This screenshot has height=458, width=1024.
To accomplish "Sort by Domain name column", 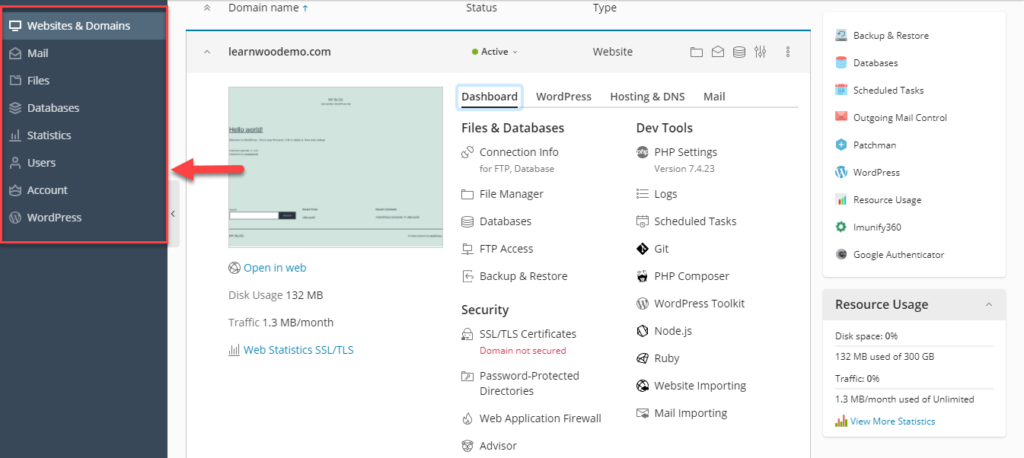I will (x=268, y=8).
